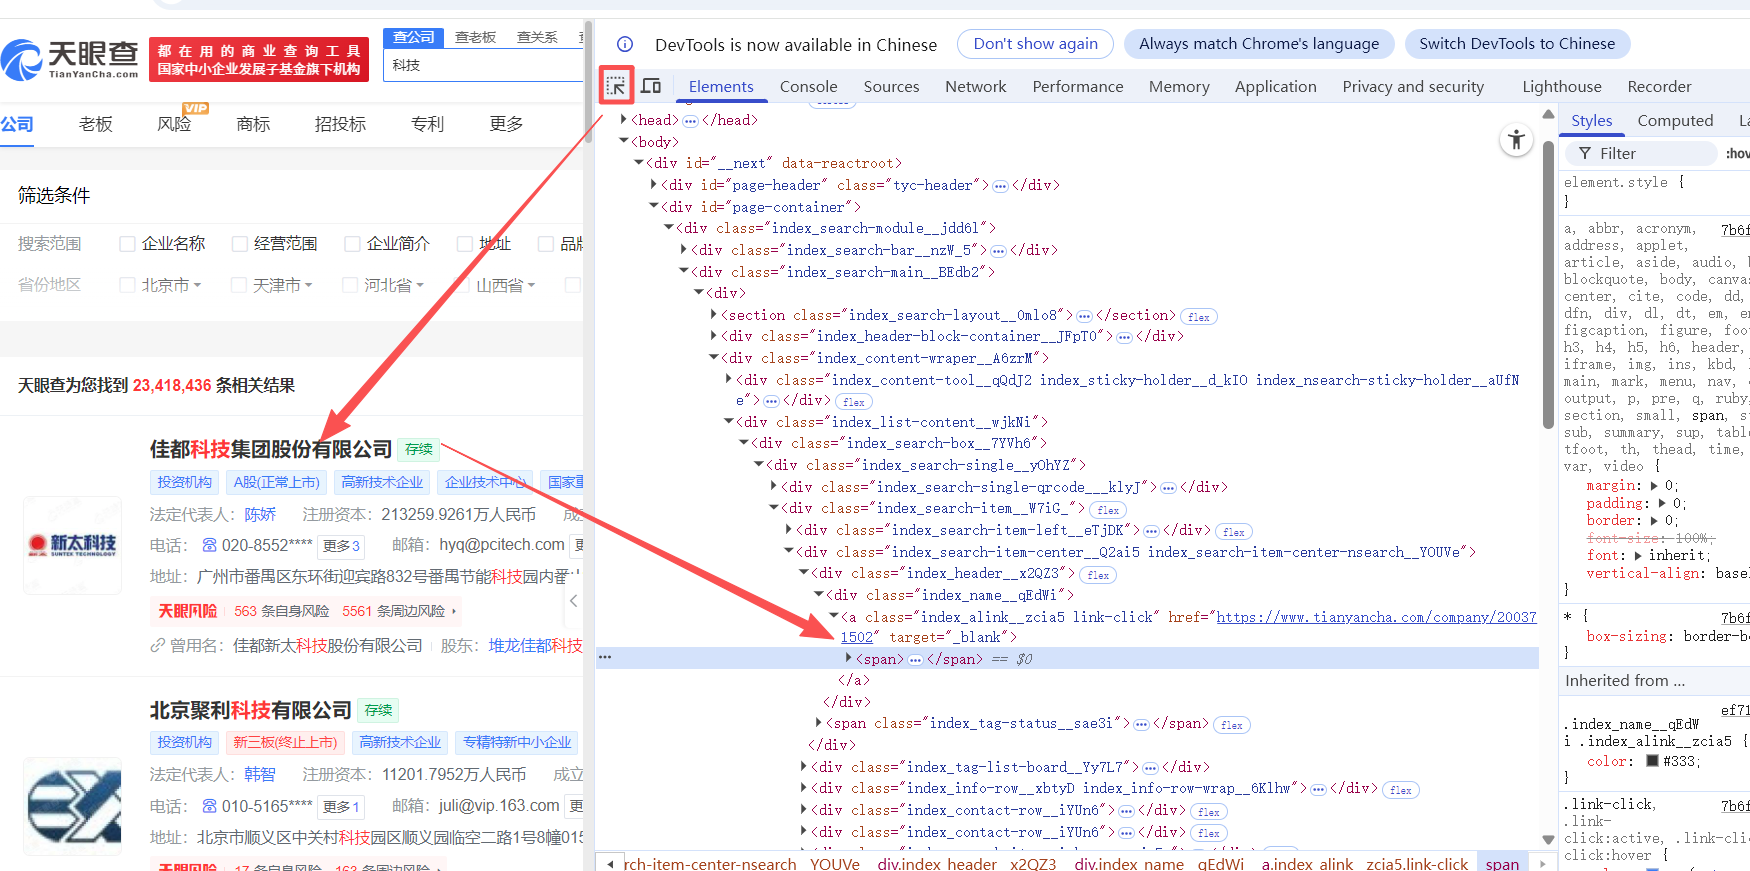1750x871 pixels.
Task: Click the link icon before 曾用名
Action: (157, 646)
